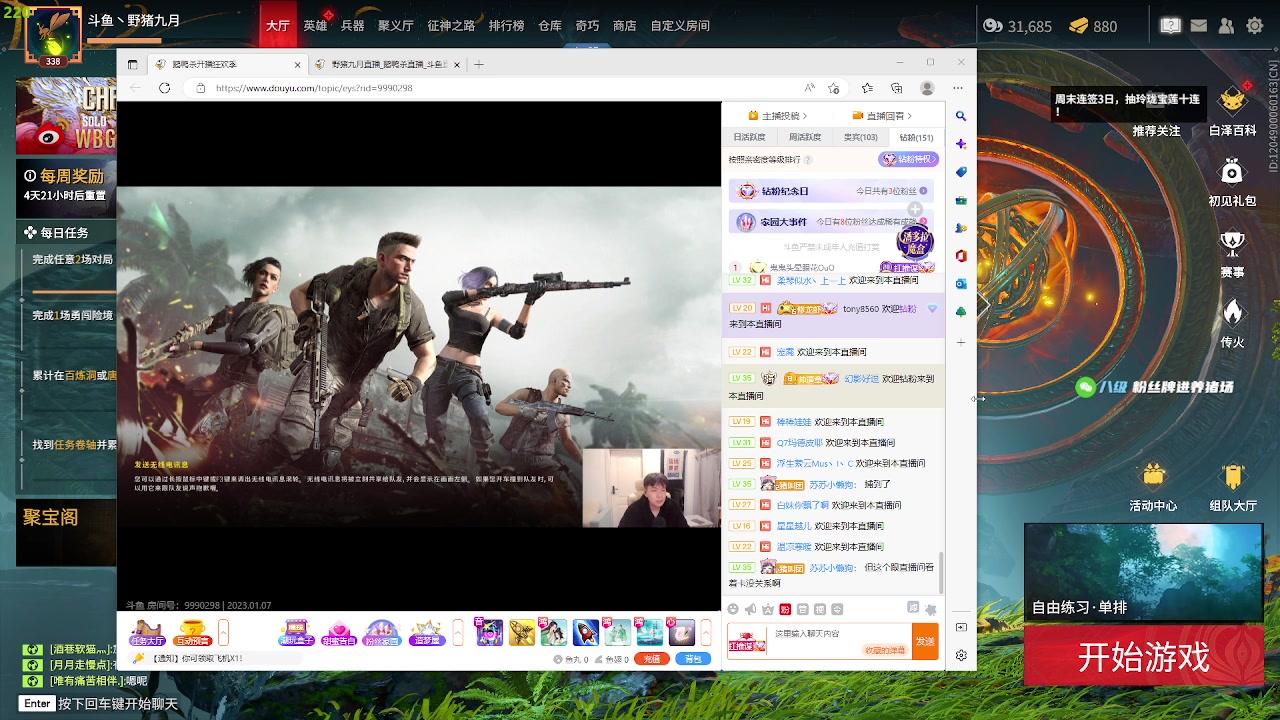The image size is (1280, 720).
Task: Select 自由练习·单排 mode thumbnail
Action: click(1144, 573)
